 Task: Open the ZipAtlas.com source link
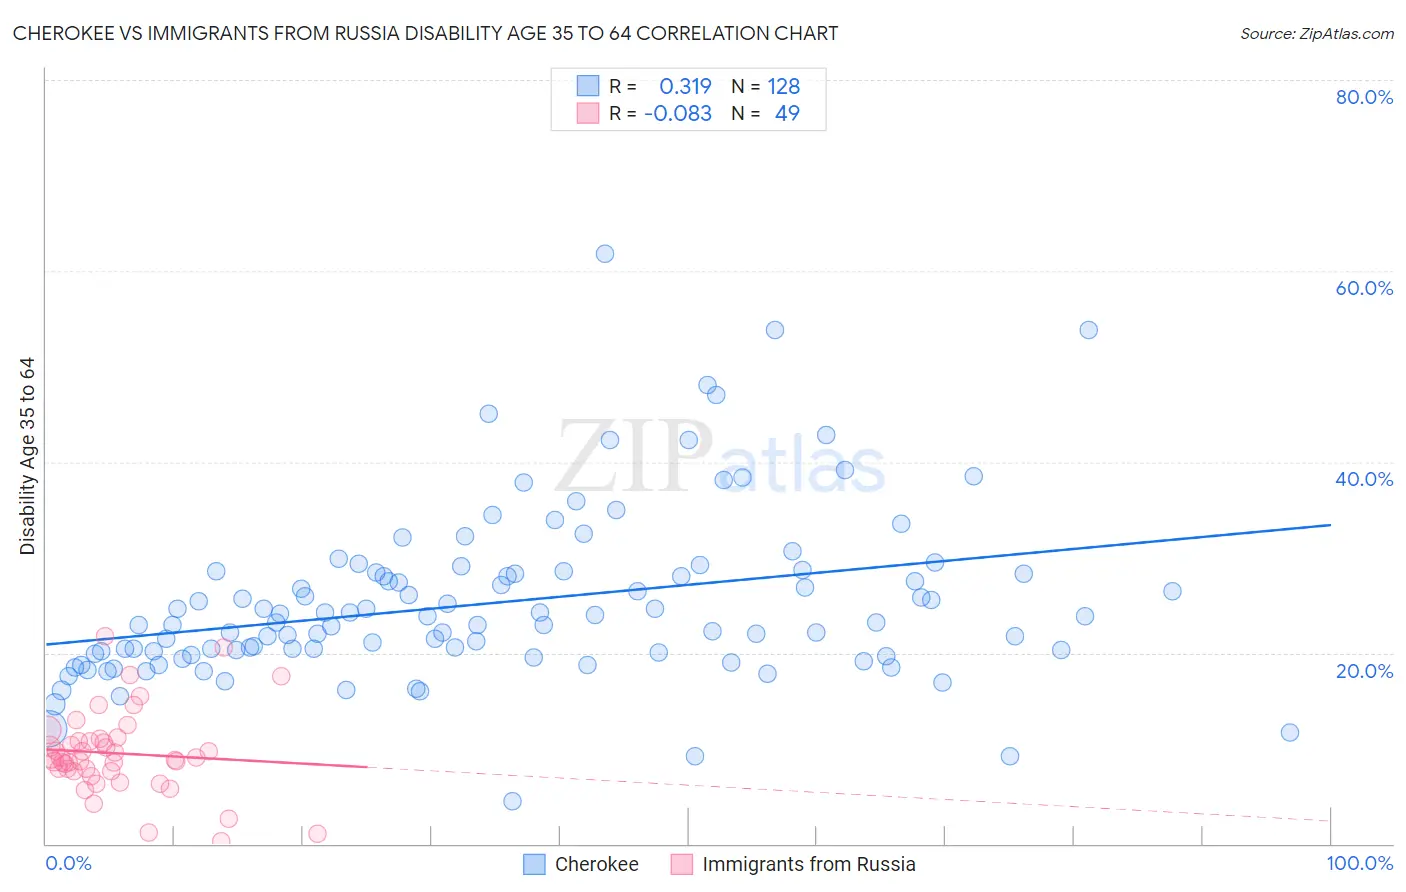pos(1317,33)
